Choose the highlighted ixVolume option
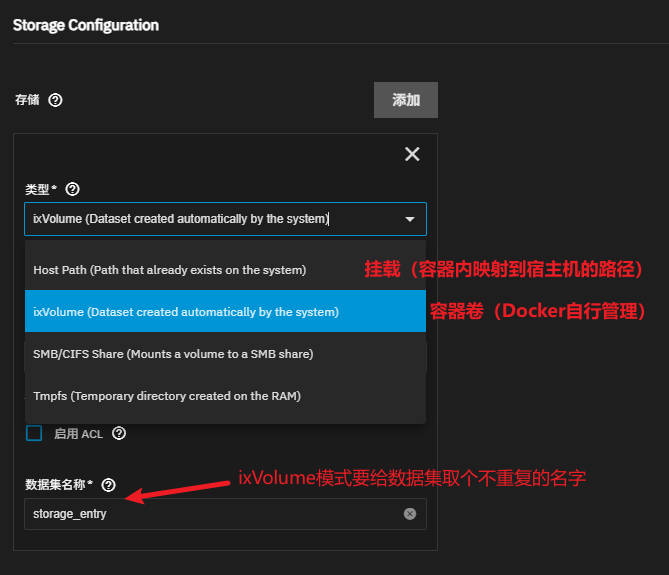 pos(186,312)
